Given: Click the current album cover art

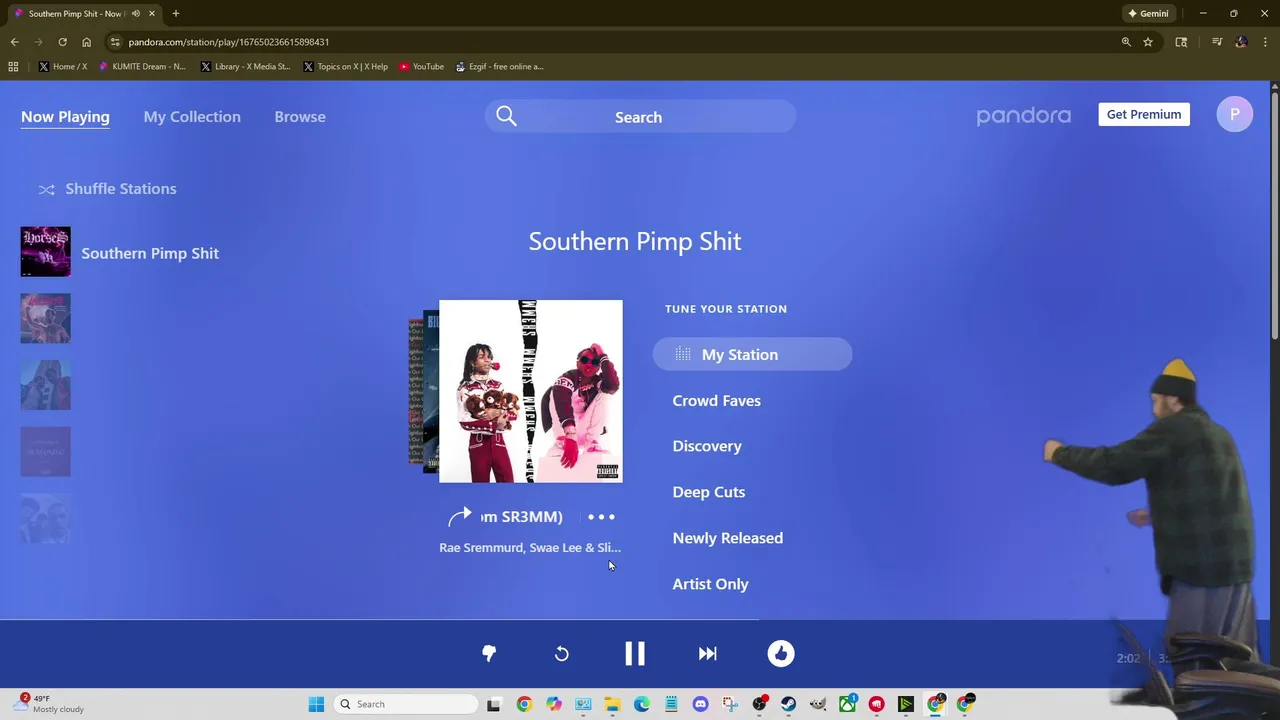Looking at the screenshot, I should pyautogui.click(x=530, y=391).
